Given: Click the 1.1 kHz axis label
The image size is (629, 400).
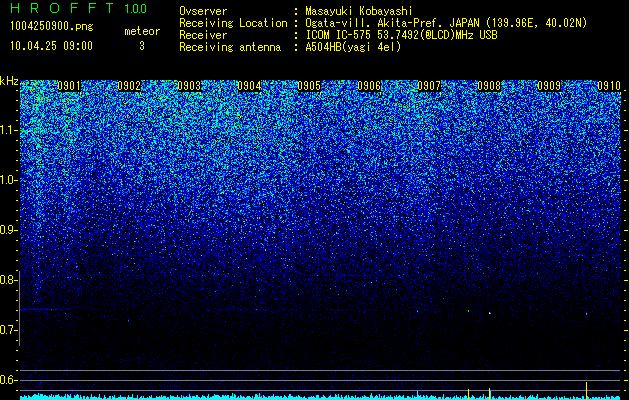Looking at the screenshot, I should point(9,130).
